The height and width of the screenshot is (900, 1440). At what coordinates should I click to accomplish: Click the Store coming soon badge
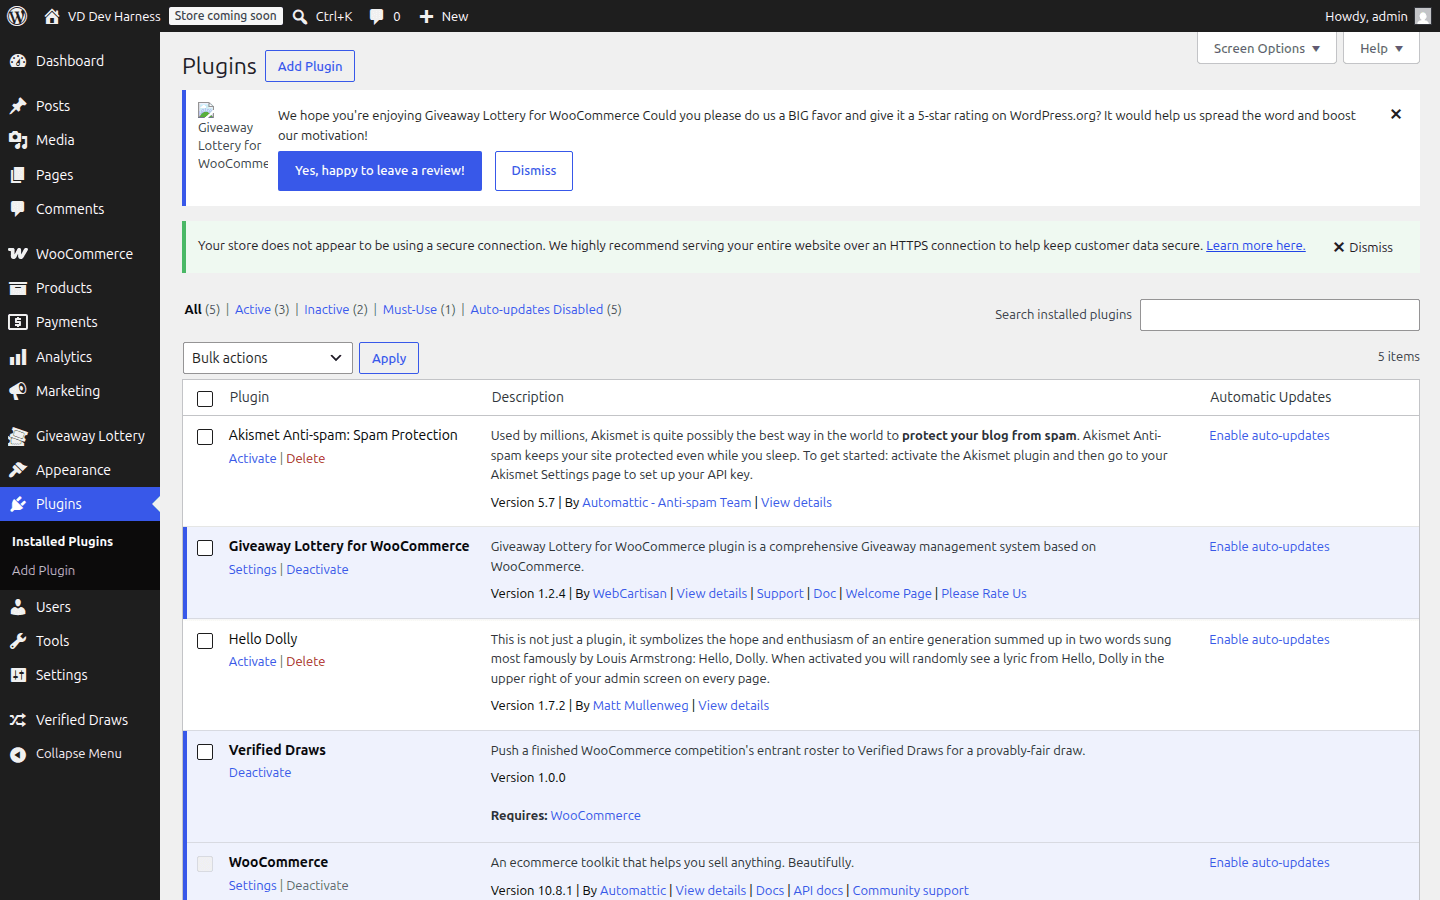(226, 16)
